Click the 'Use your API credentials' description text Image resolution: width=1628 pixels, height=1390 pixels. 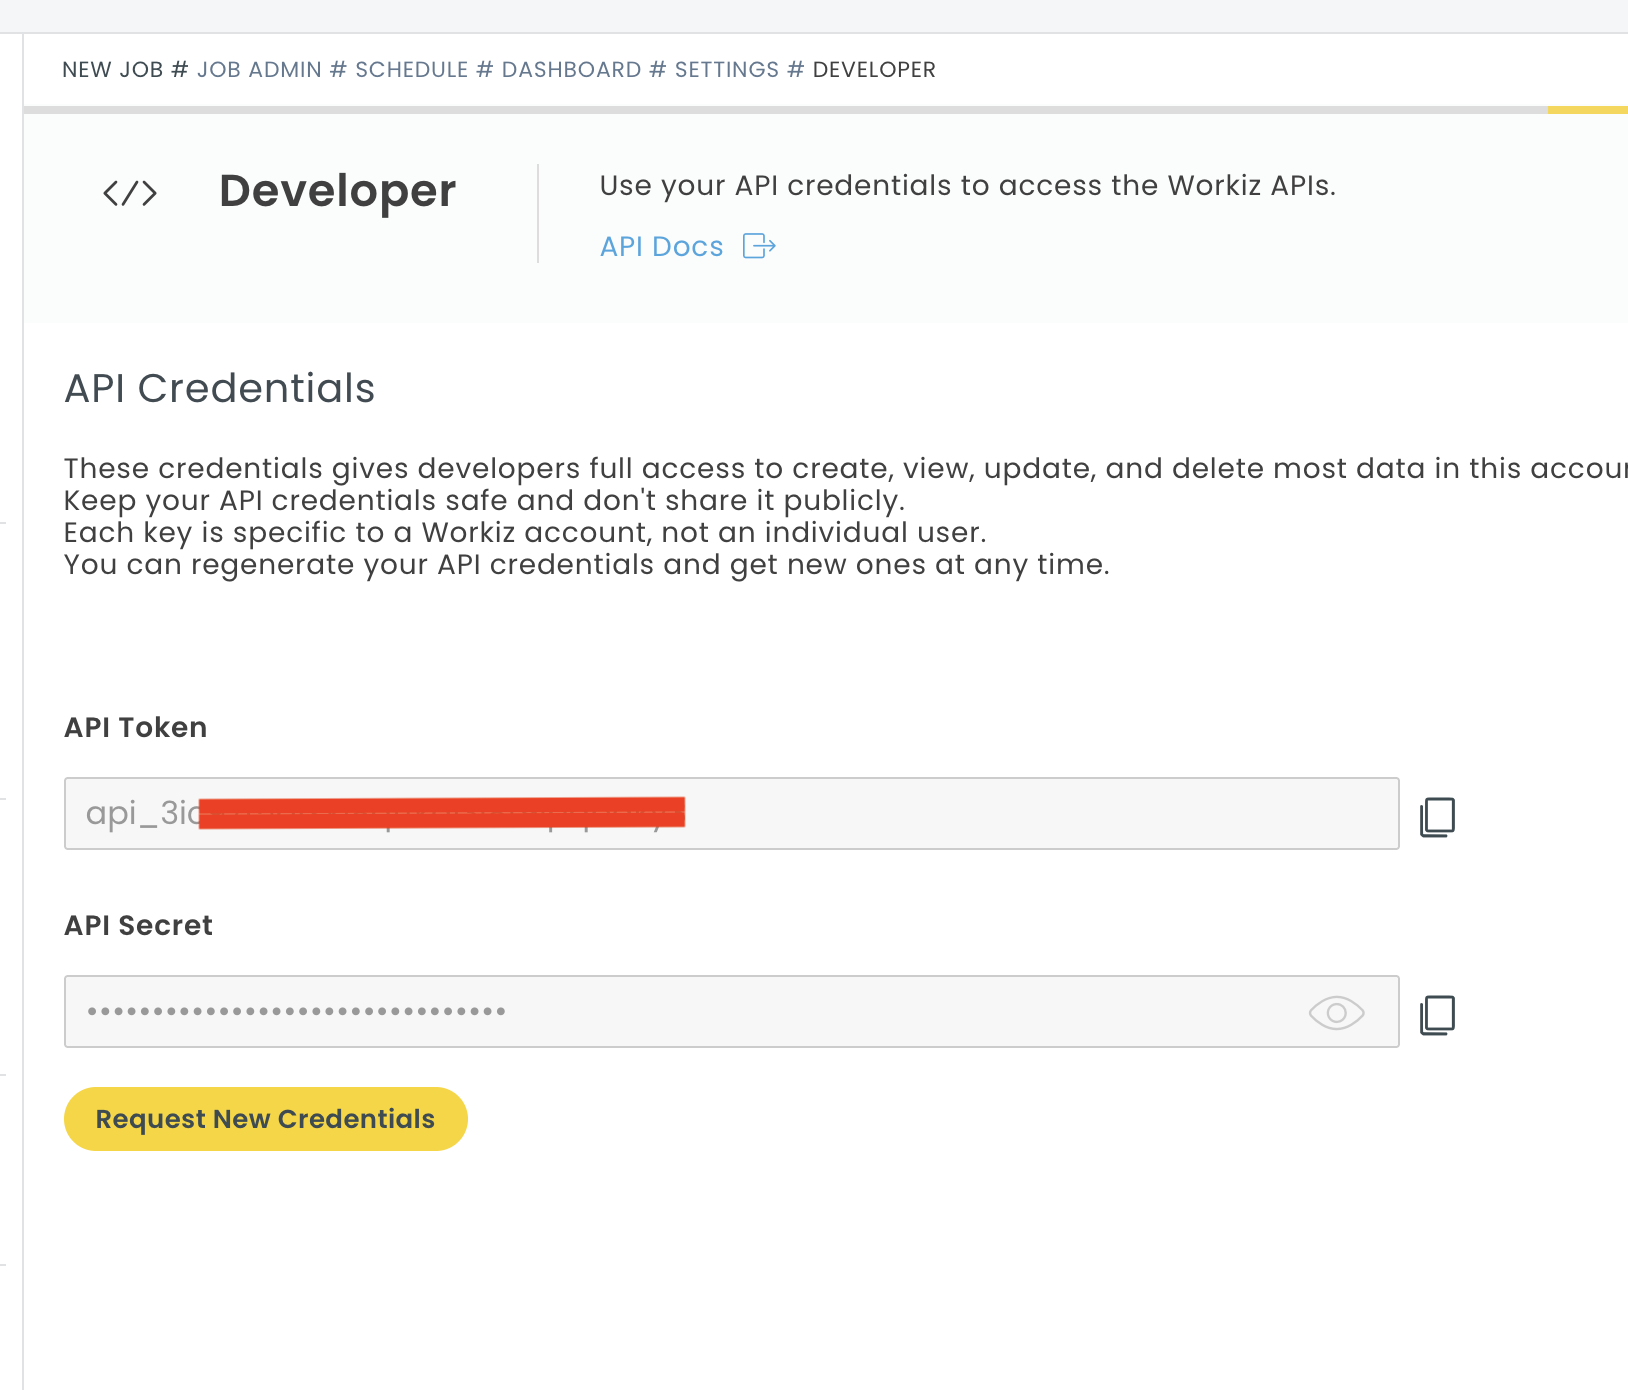coord(968,186)
